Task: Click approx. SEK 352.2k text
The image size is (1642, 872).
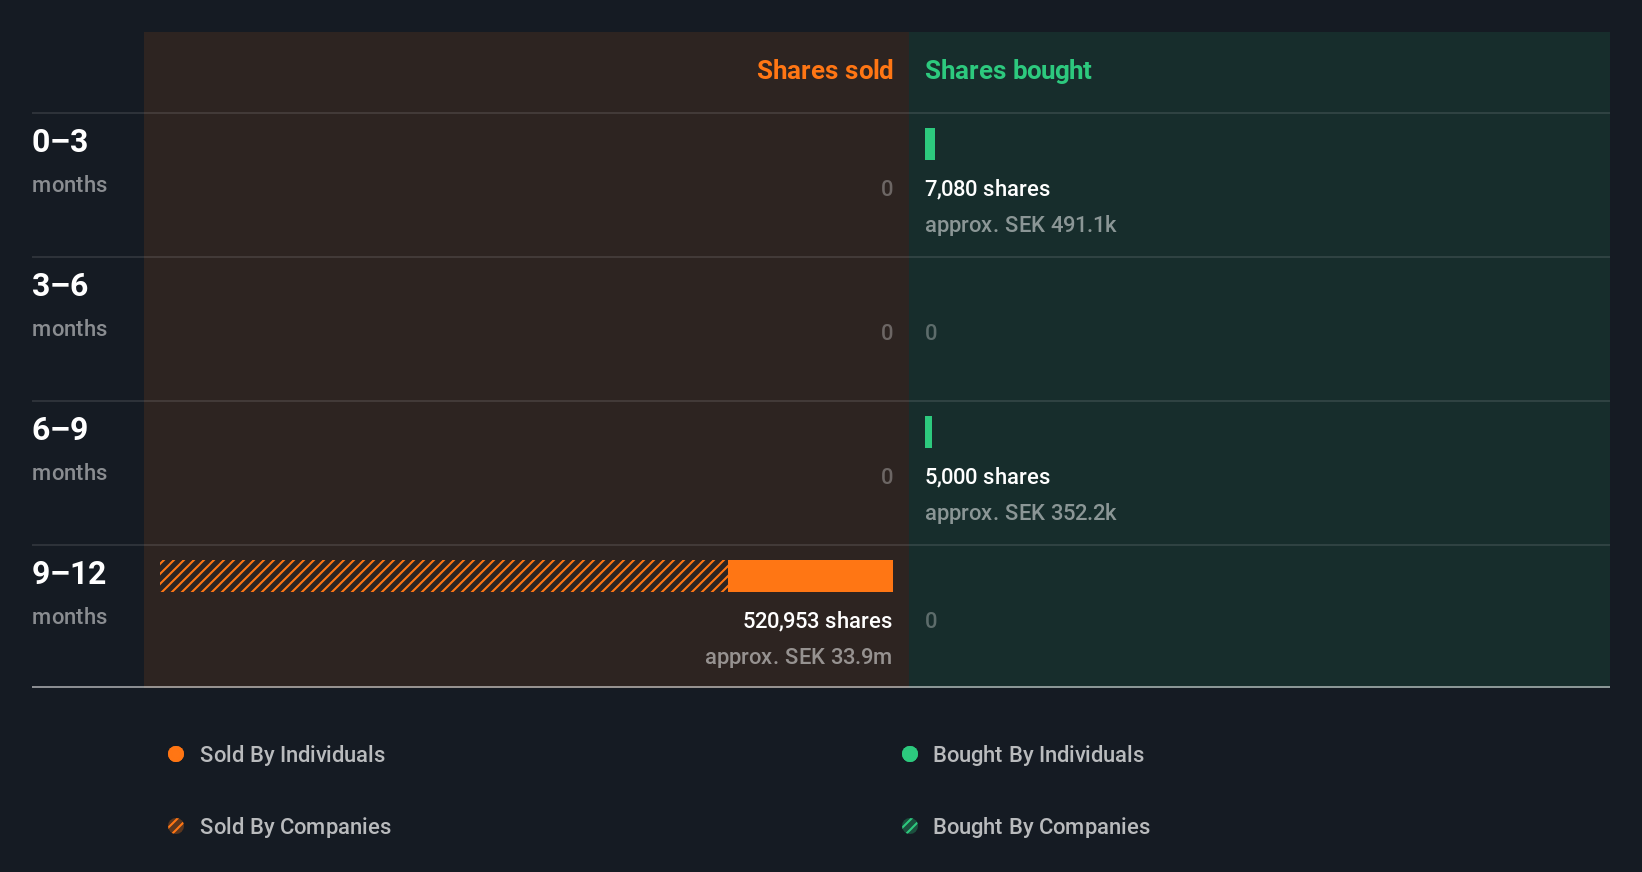Action: 1020,512
